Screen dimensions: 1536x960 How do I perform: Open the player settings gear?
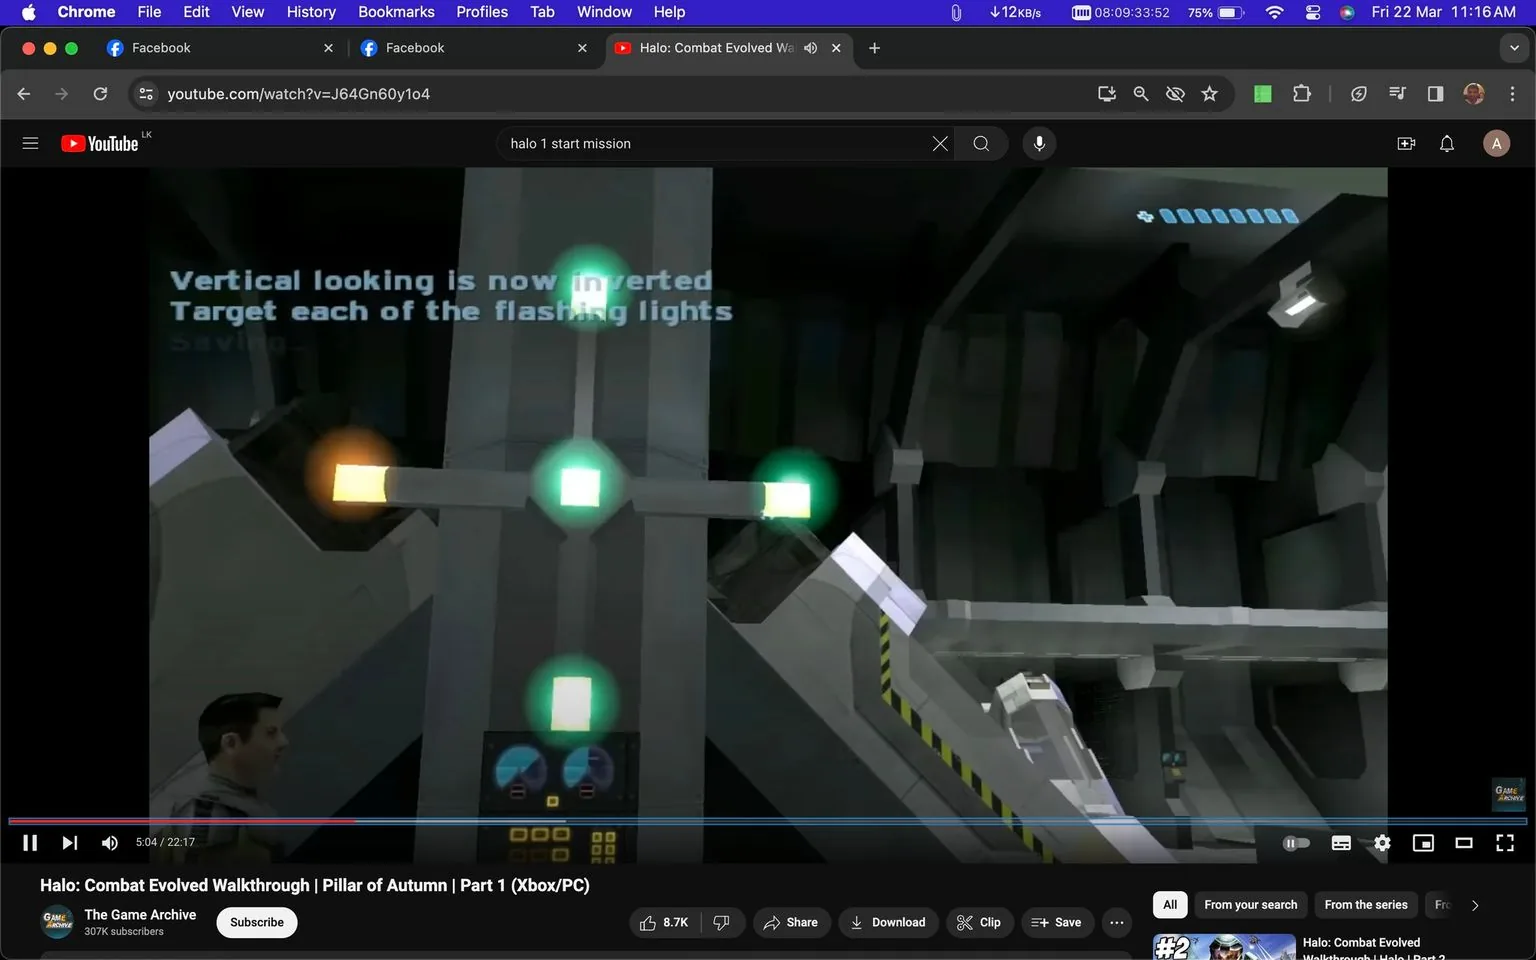pos(1381,842)
